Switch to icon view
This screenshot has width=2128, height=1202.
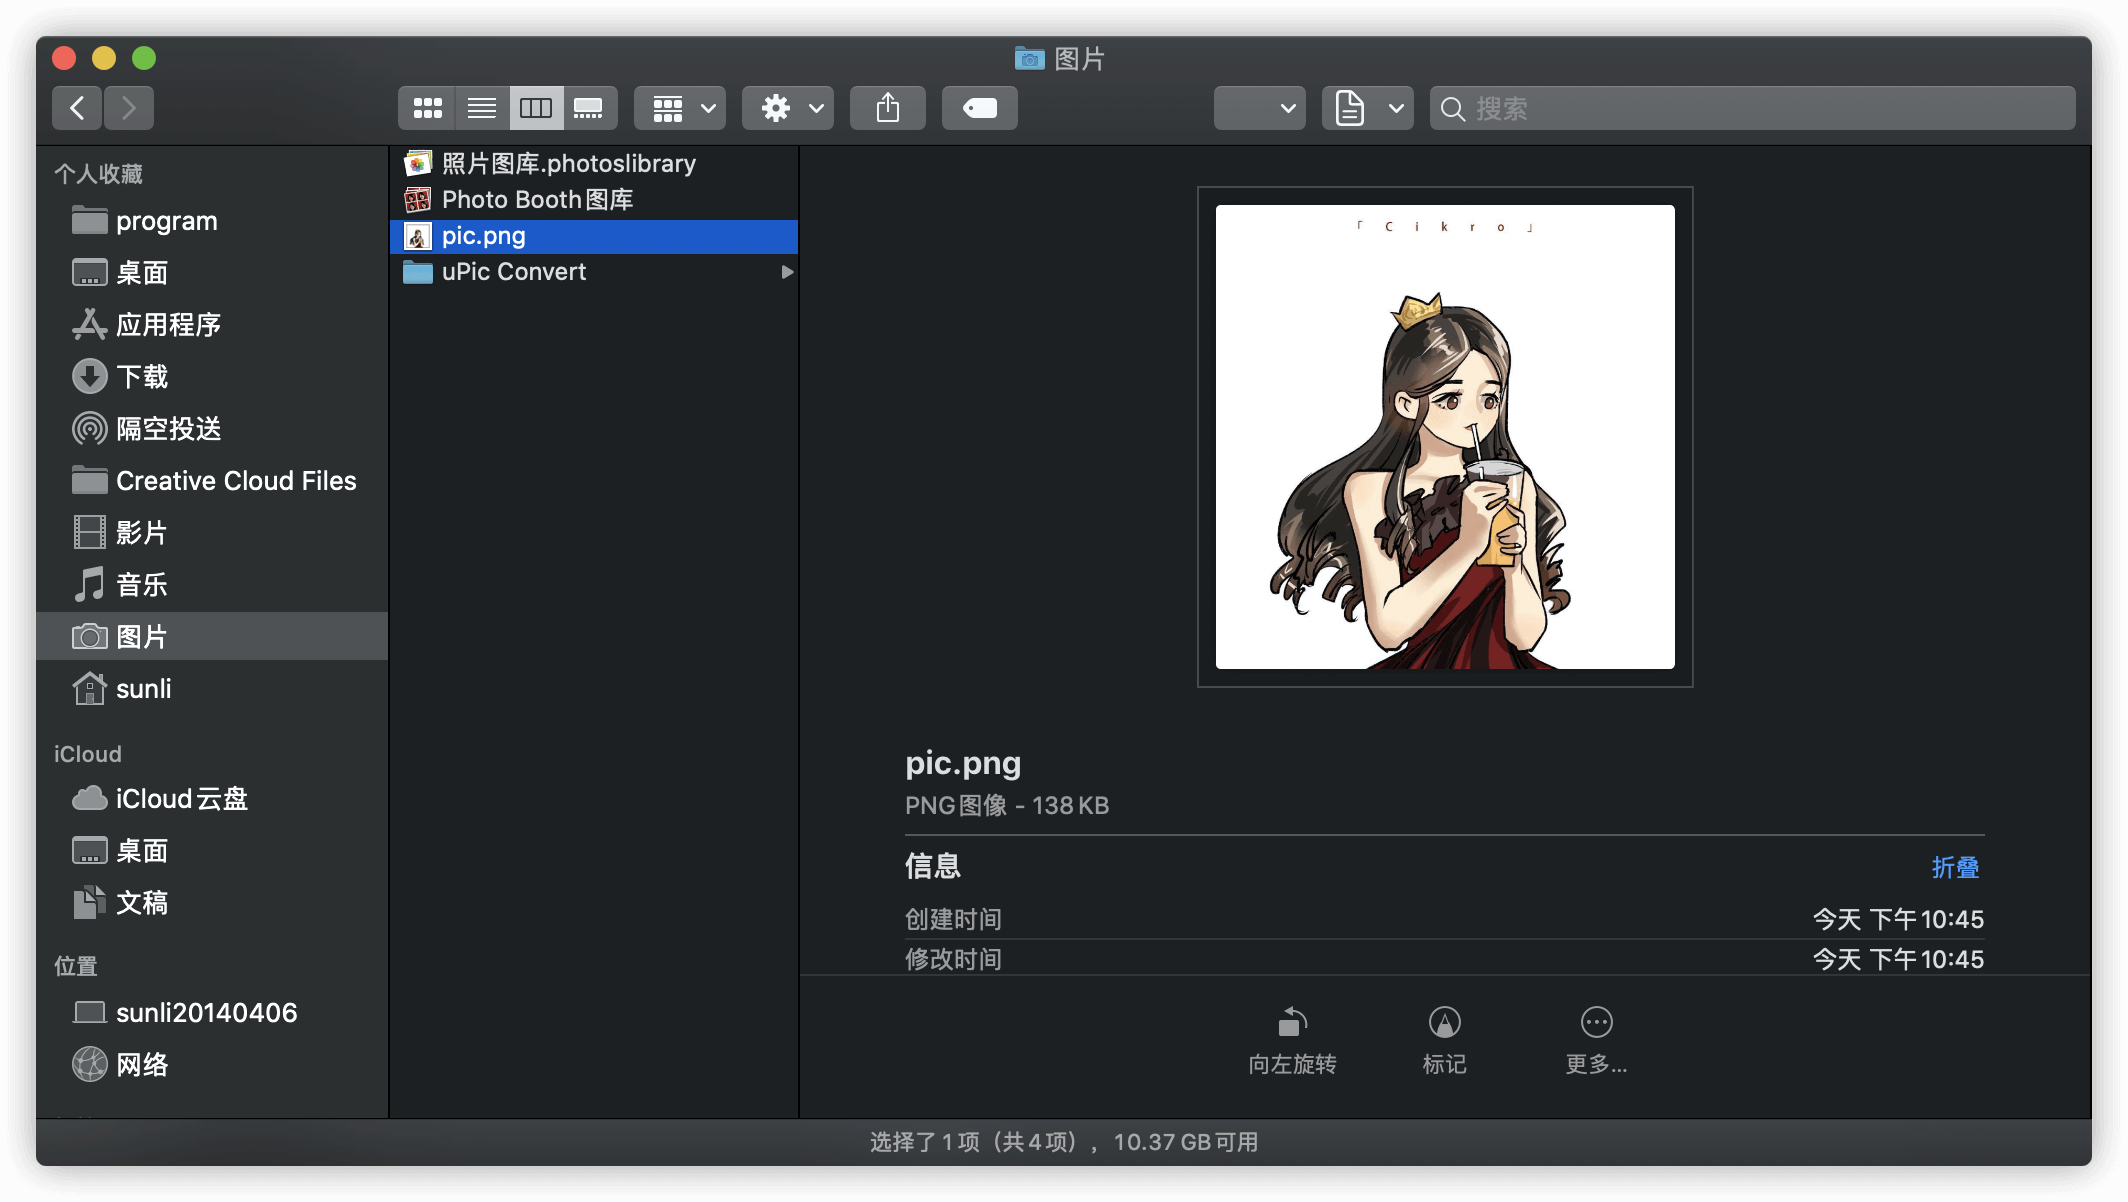pyautogui.click(x=427, y=108)
